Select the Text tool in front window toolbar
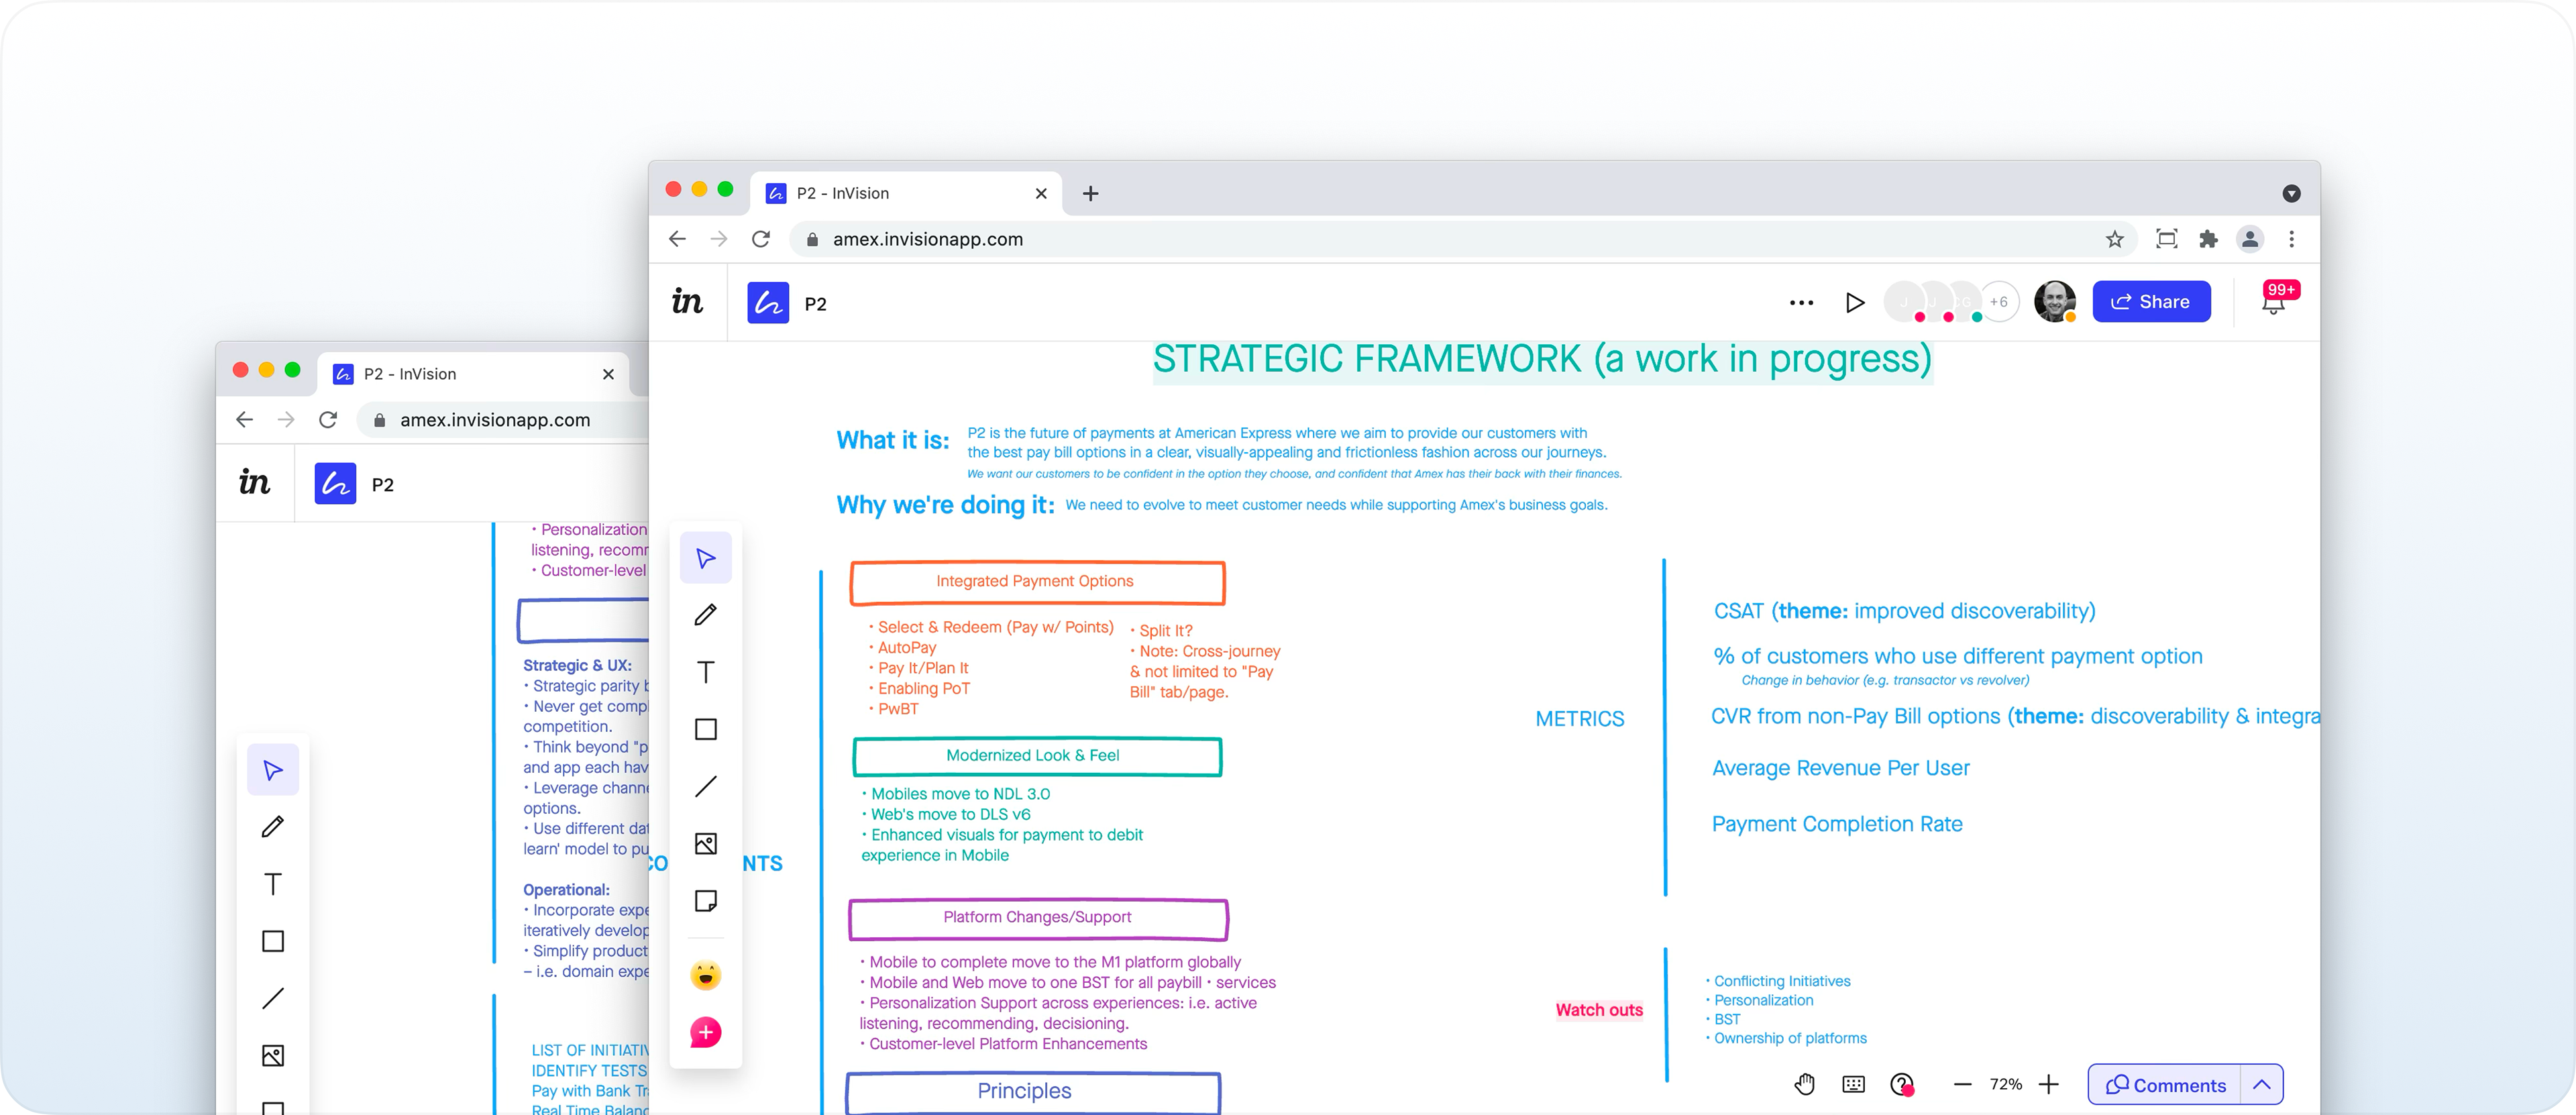 [705, 672]
